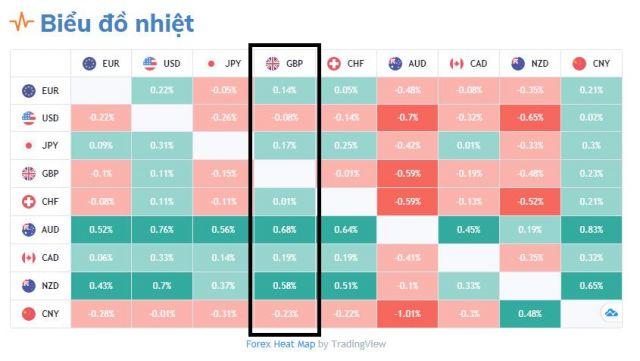Open the TradingView attribution link
Image resolution: width=640 pixels, height=361 pixels.
(x=359, y=344)
